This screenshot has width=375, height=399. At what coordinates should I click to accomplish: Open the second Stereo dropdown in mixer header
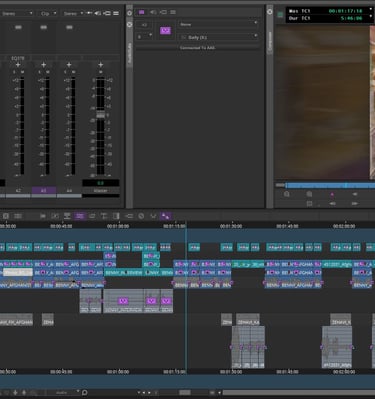(x=73, y=14)
